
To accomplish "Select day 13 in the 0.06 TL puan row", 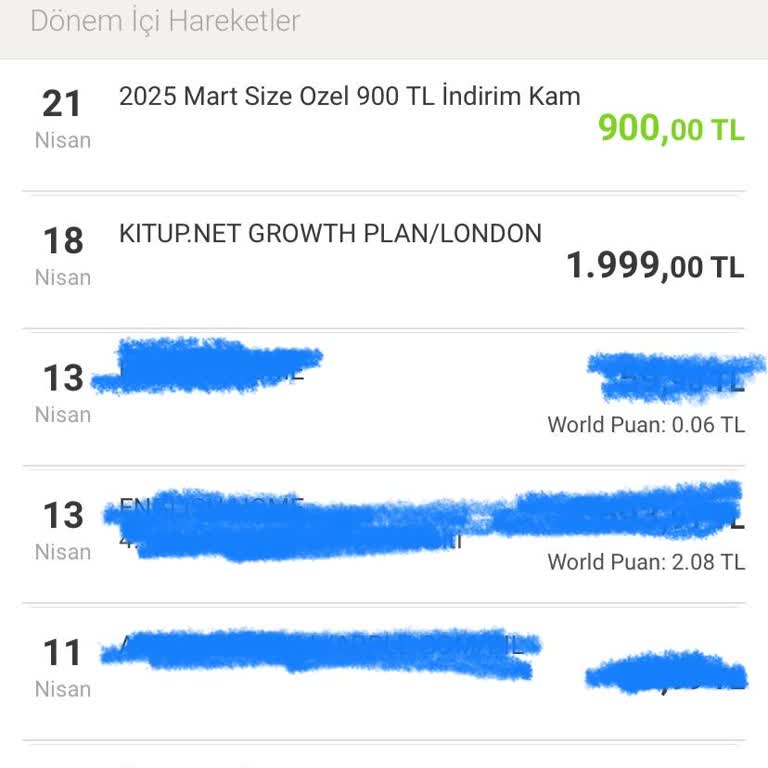I will pos(62,378).
